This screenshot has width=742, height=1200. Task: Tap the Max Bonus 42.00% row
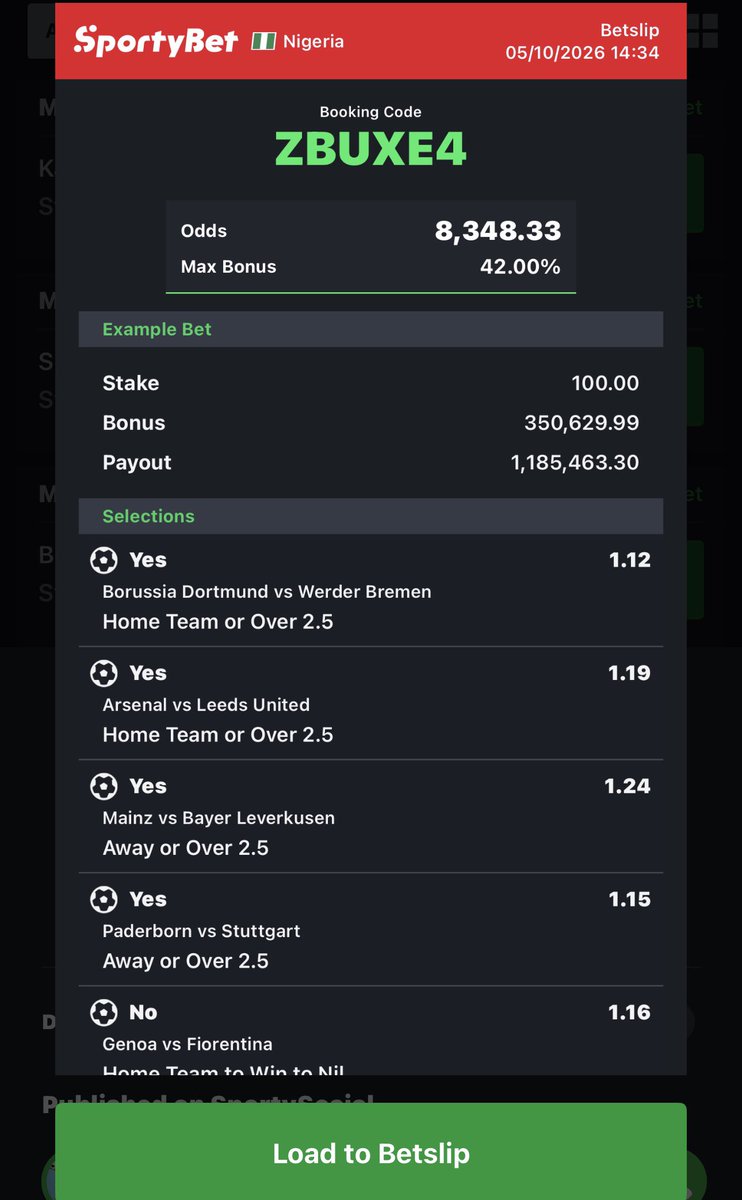click(x=371, y=267)
